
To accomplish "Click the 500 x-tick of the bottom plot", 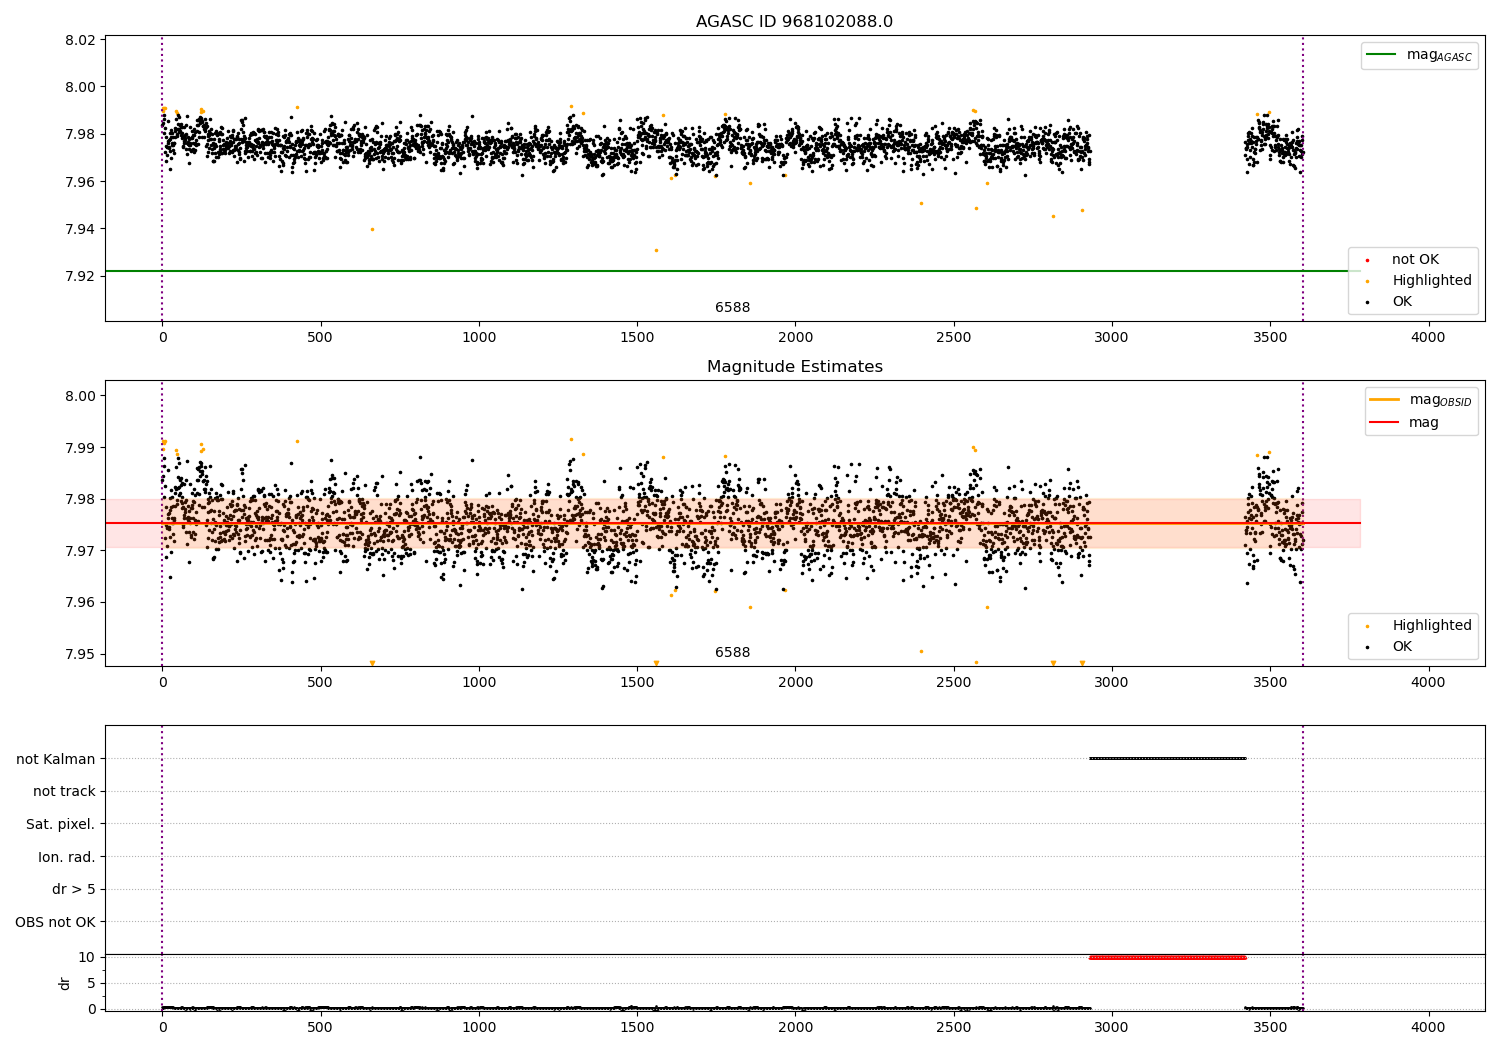I will (x=320, y=1028).
